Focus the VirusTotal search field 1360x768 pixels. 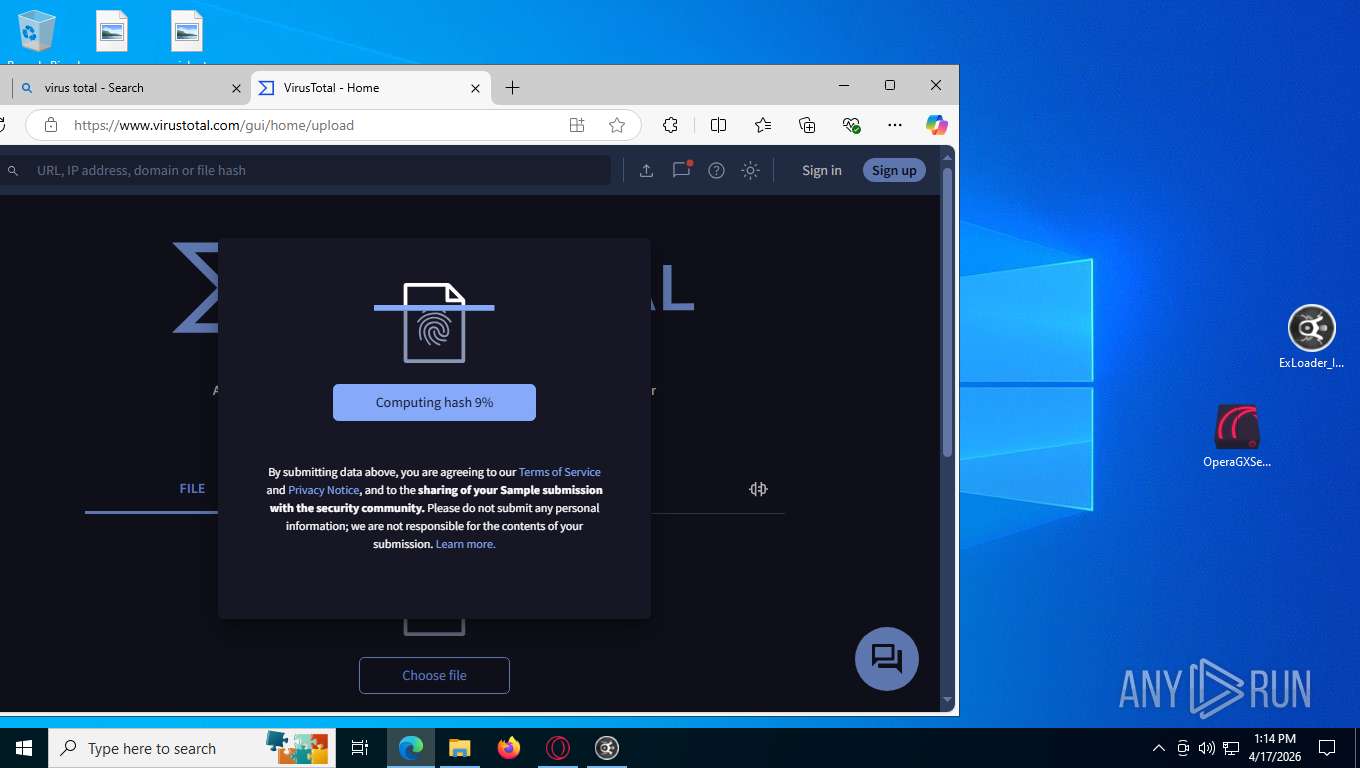pos(305,170)
